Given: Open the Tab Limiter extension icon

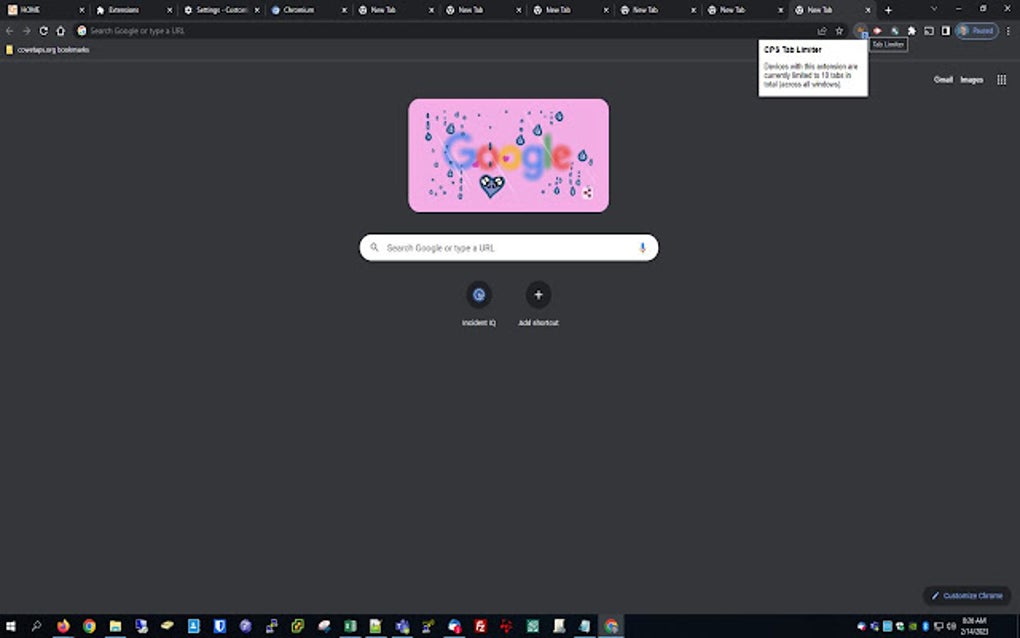Looking at the screenshot, I should (x=861, y=30).
